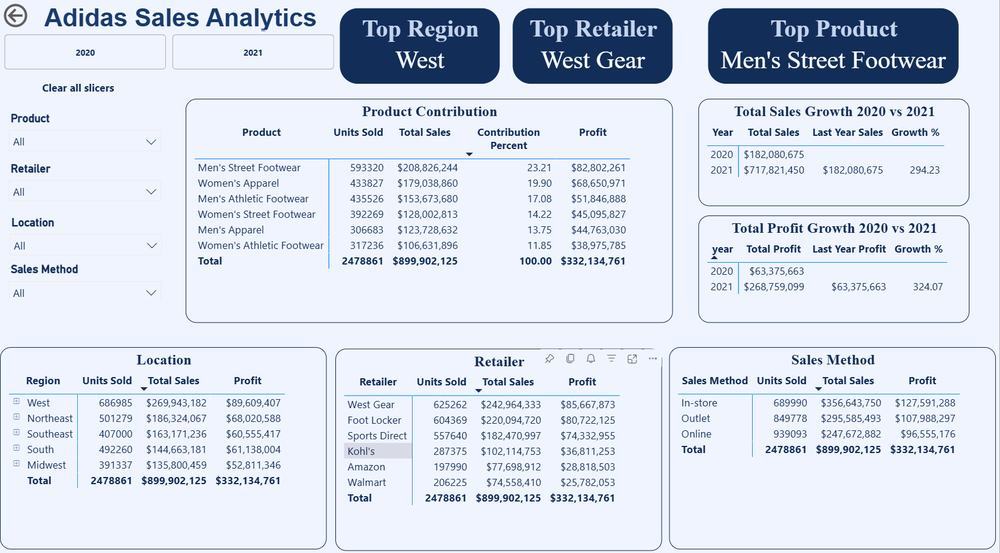Select Men's Street Footwear row
Screen dimensions: 1000x553
412,167
